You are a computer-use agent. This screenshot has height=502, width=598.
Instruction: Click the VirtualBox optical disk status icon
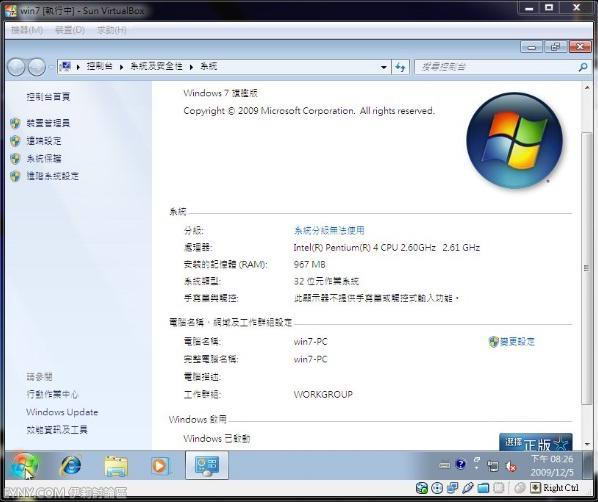437,488
